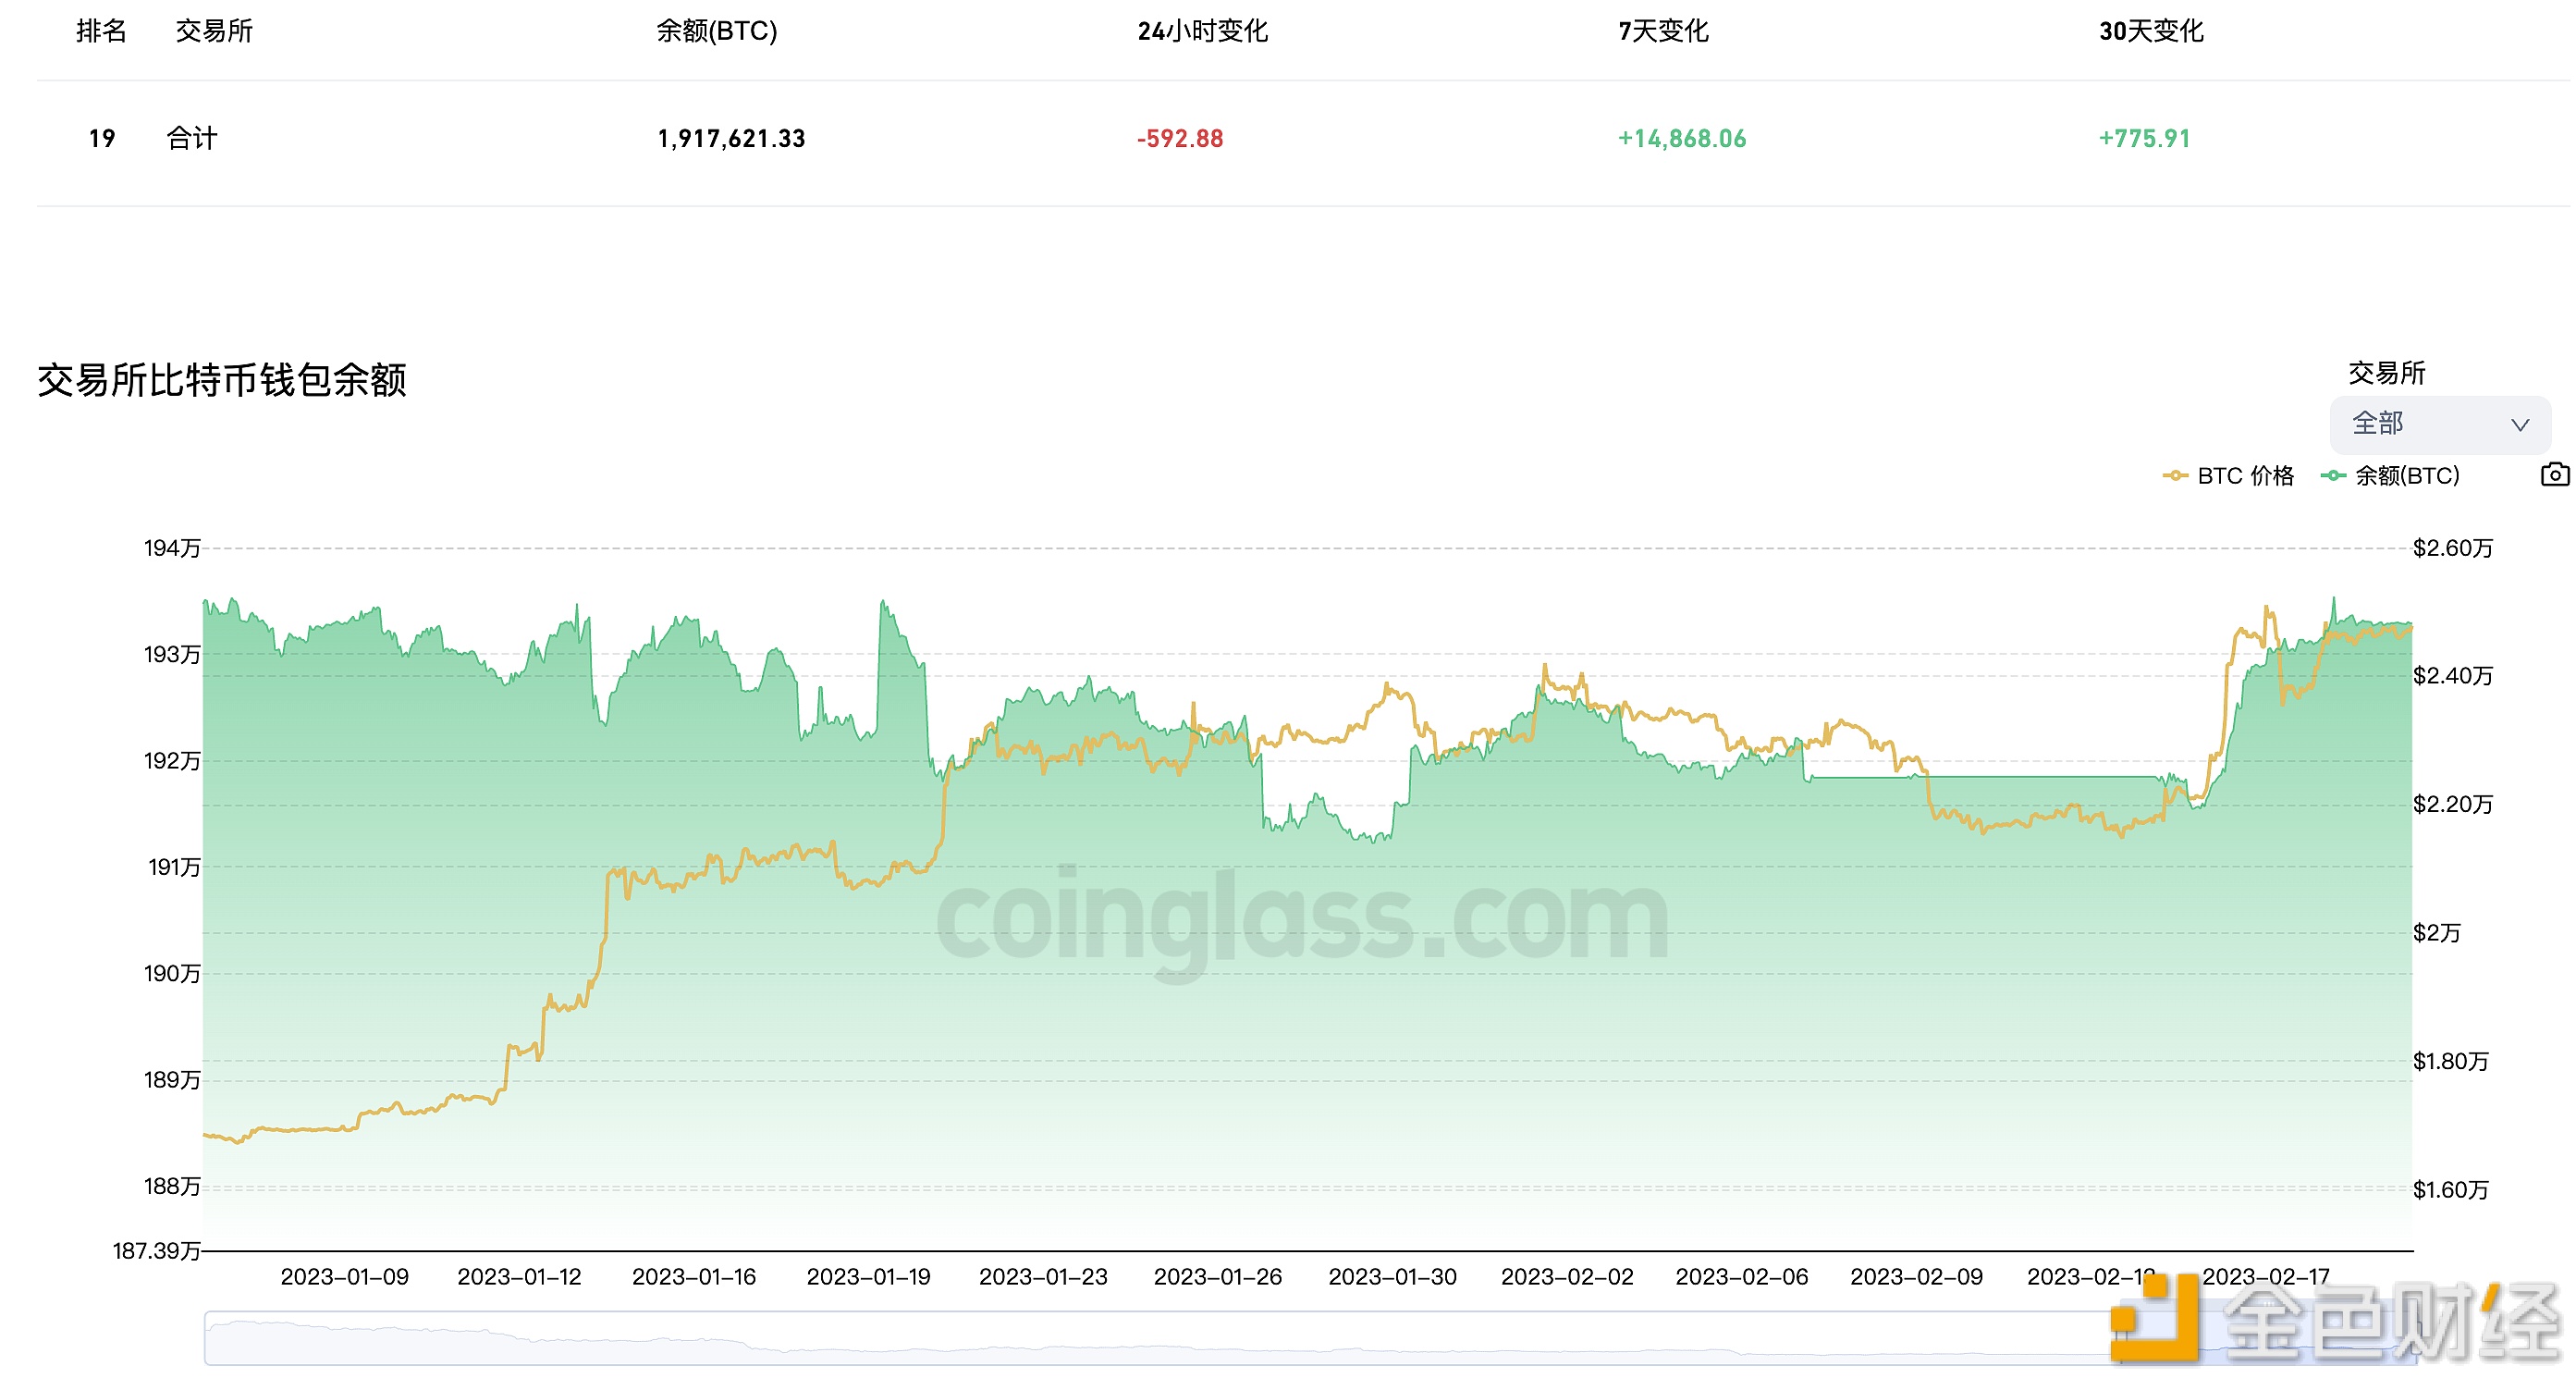Select the 合计 row label
The image size is (2576, 1378).
[x=191, y=138]
